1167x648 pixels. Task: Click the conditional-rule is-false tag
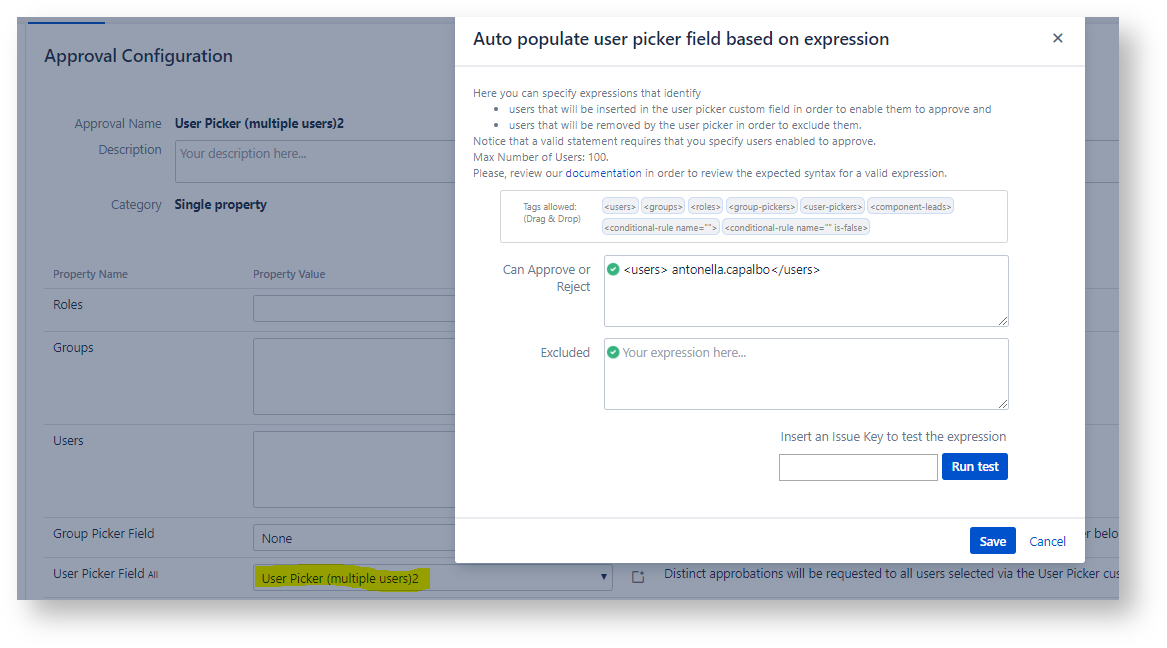point(796,228)
